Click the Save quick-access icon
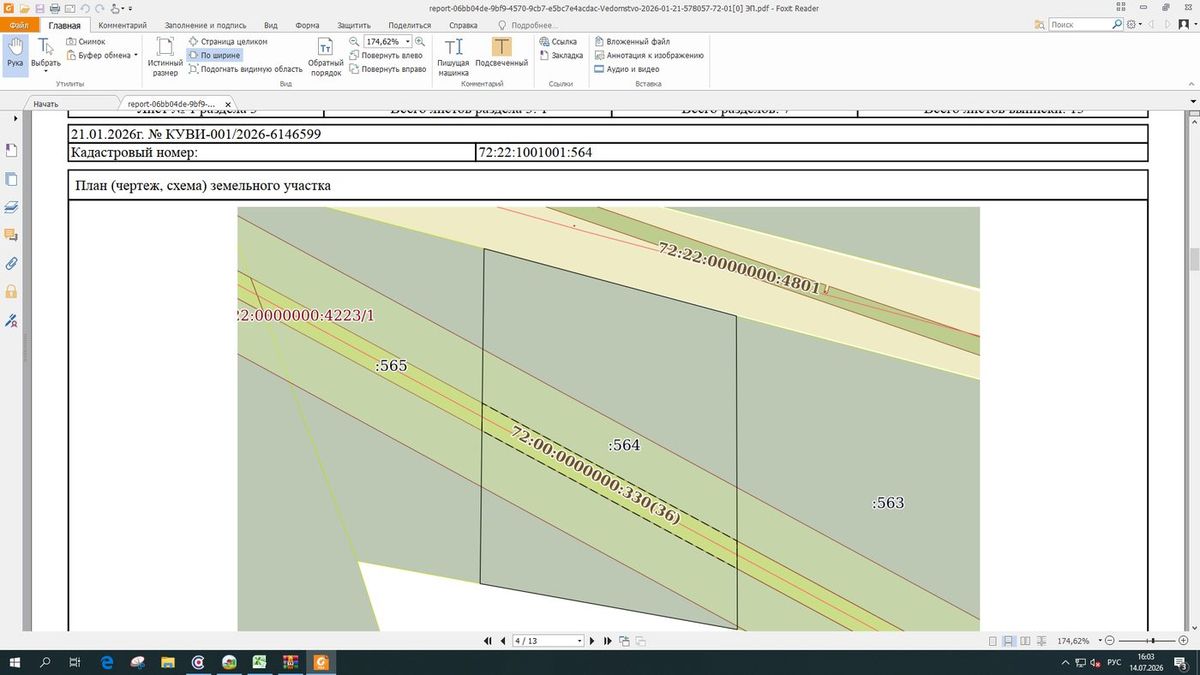 point(39,8)
